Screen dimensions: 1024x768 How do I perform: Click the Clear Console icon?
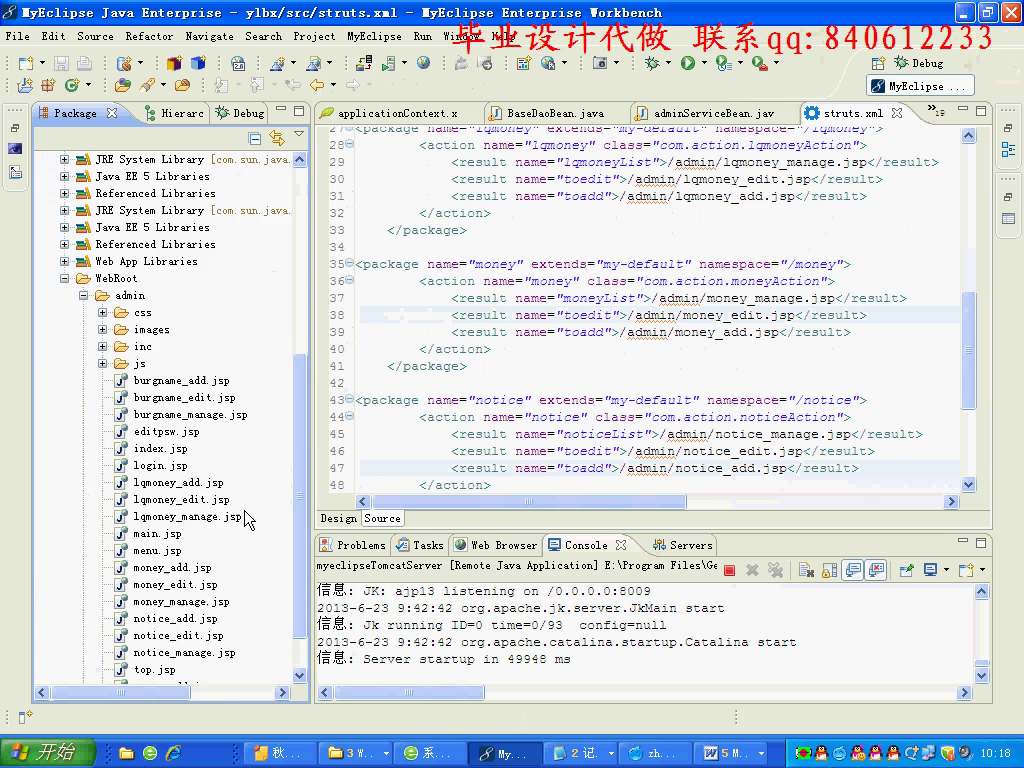(x=806, y=570)
